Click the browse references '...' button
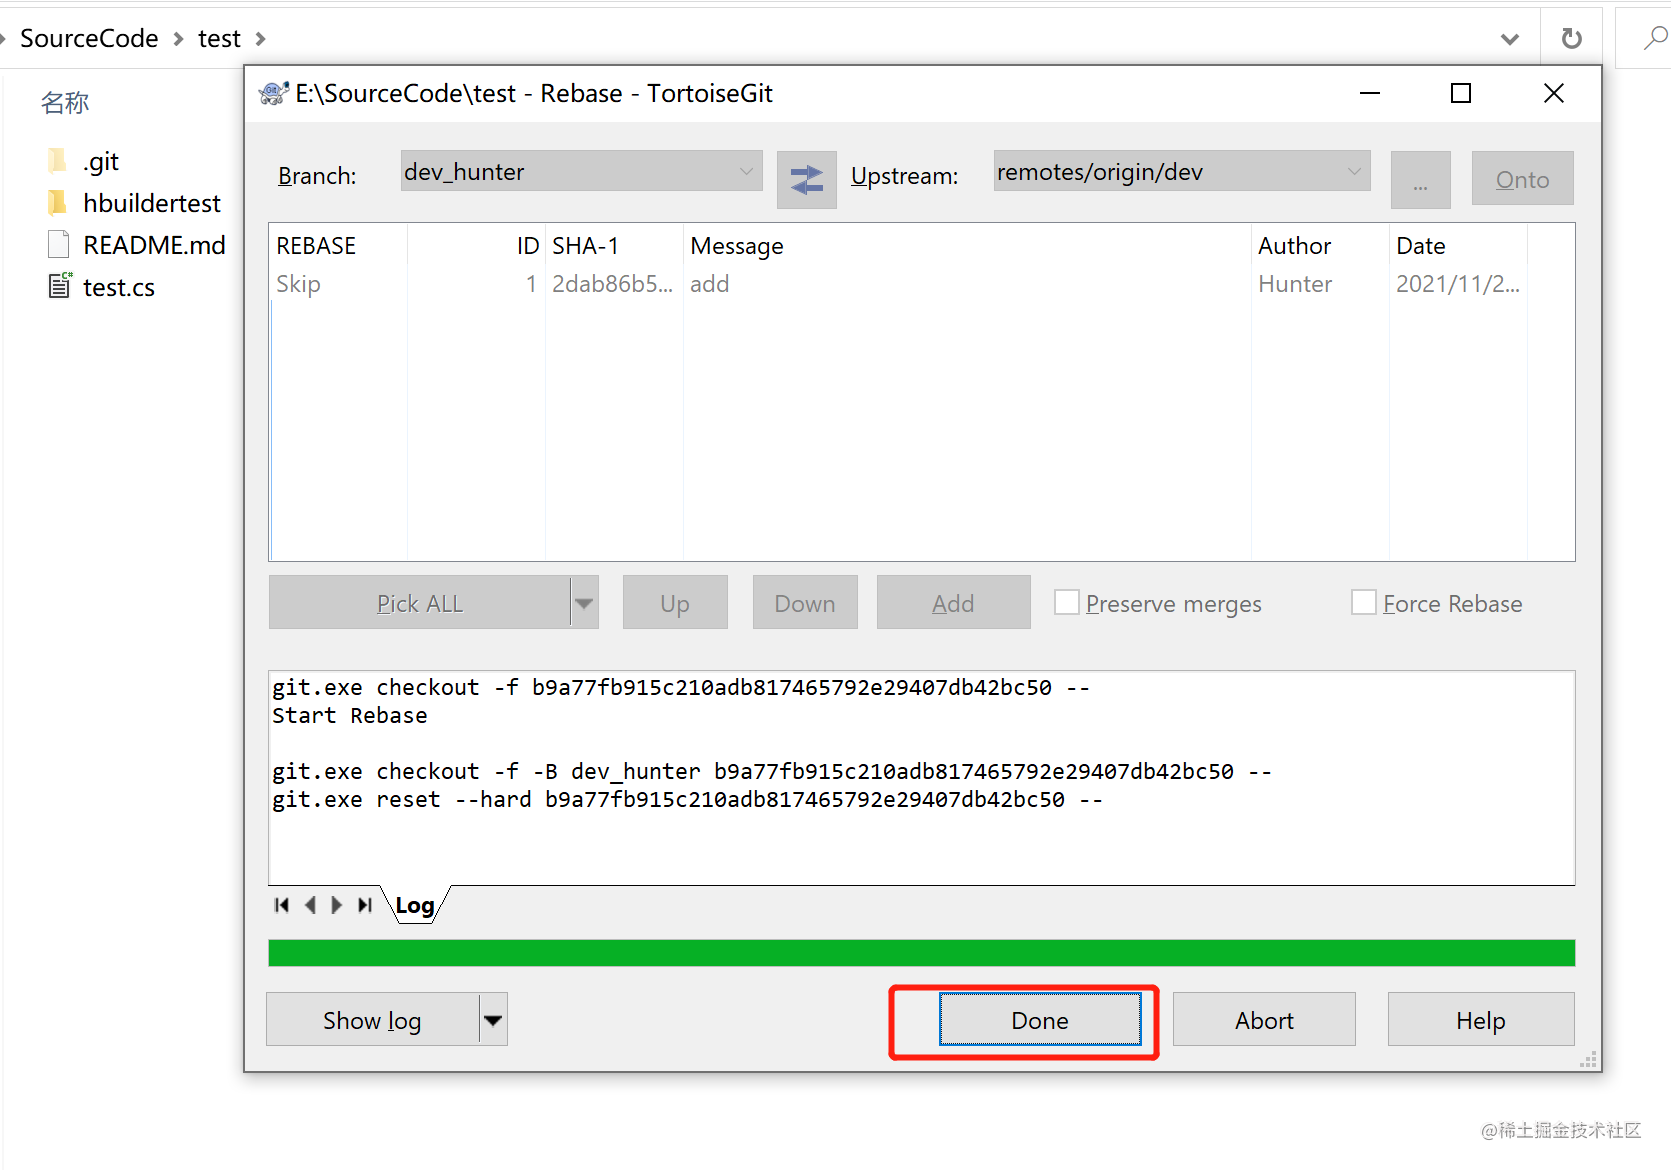Screen dimensions: 1671x1170 pos(1420,180)
